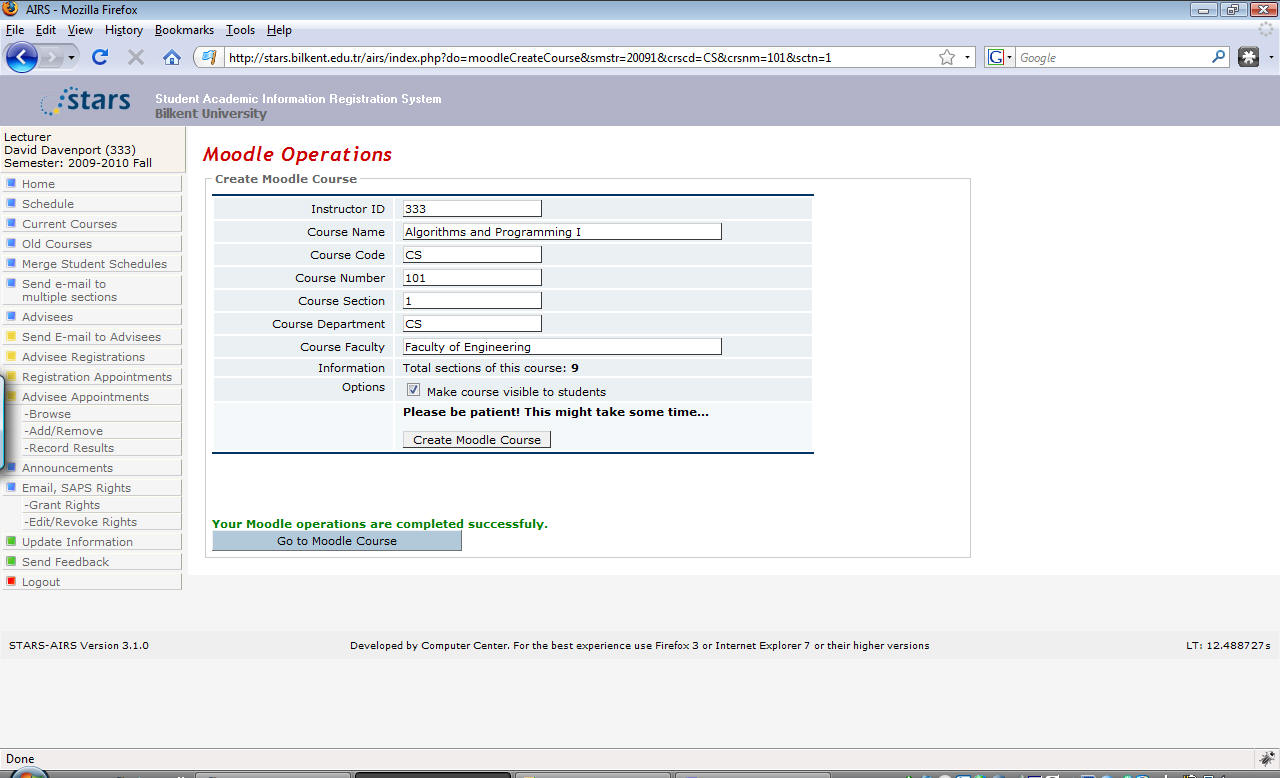This screenshot has width=1280, height=778.
Task: Go to the browser home page icon
Action: [172, 57]
